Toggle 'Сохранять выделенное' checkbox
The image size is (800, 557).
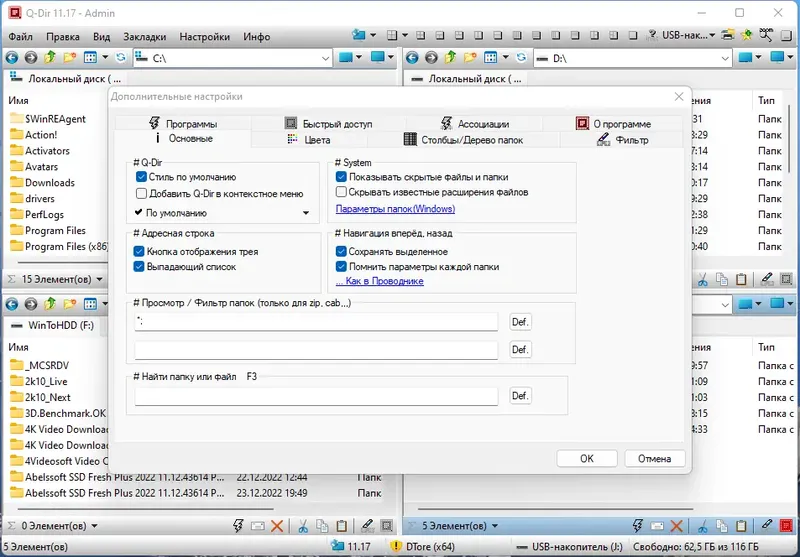pos(341,251)
